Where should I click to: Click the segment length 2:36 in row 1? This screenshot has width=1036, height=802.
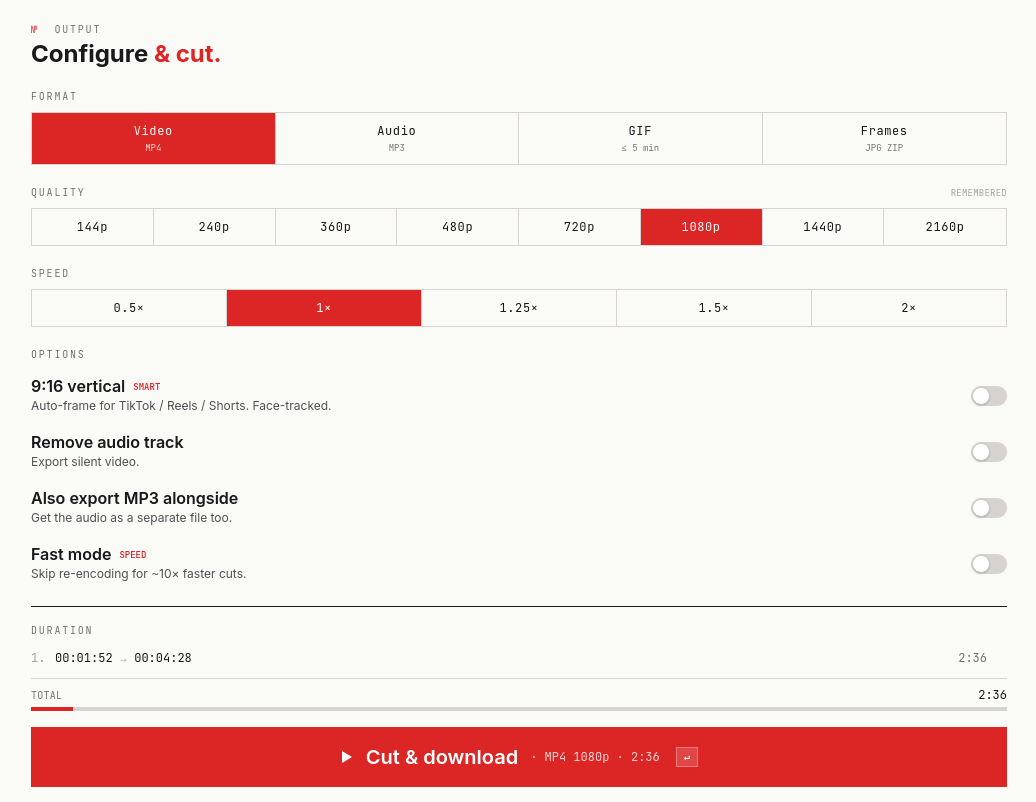pos(972,658)
